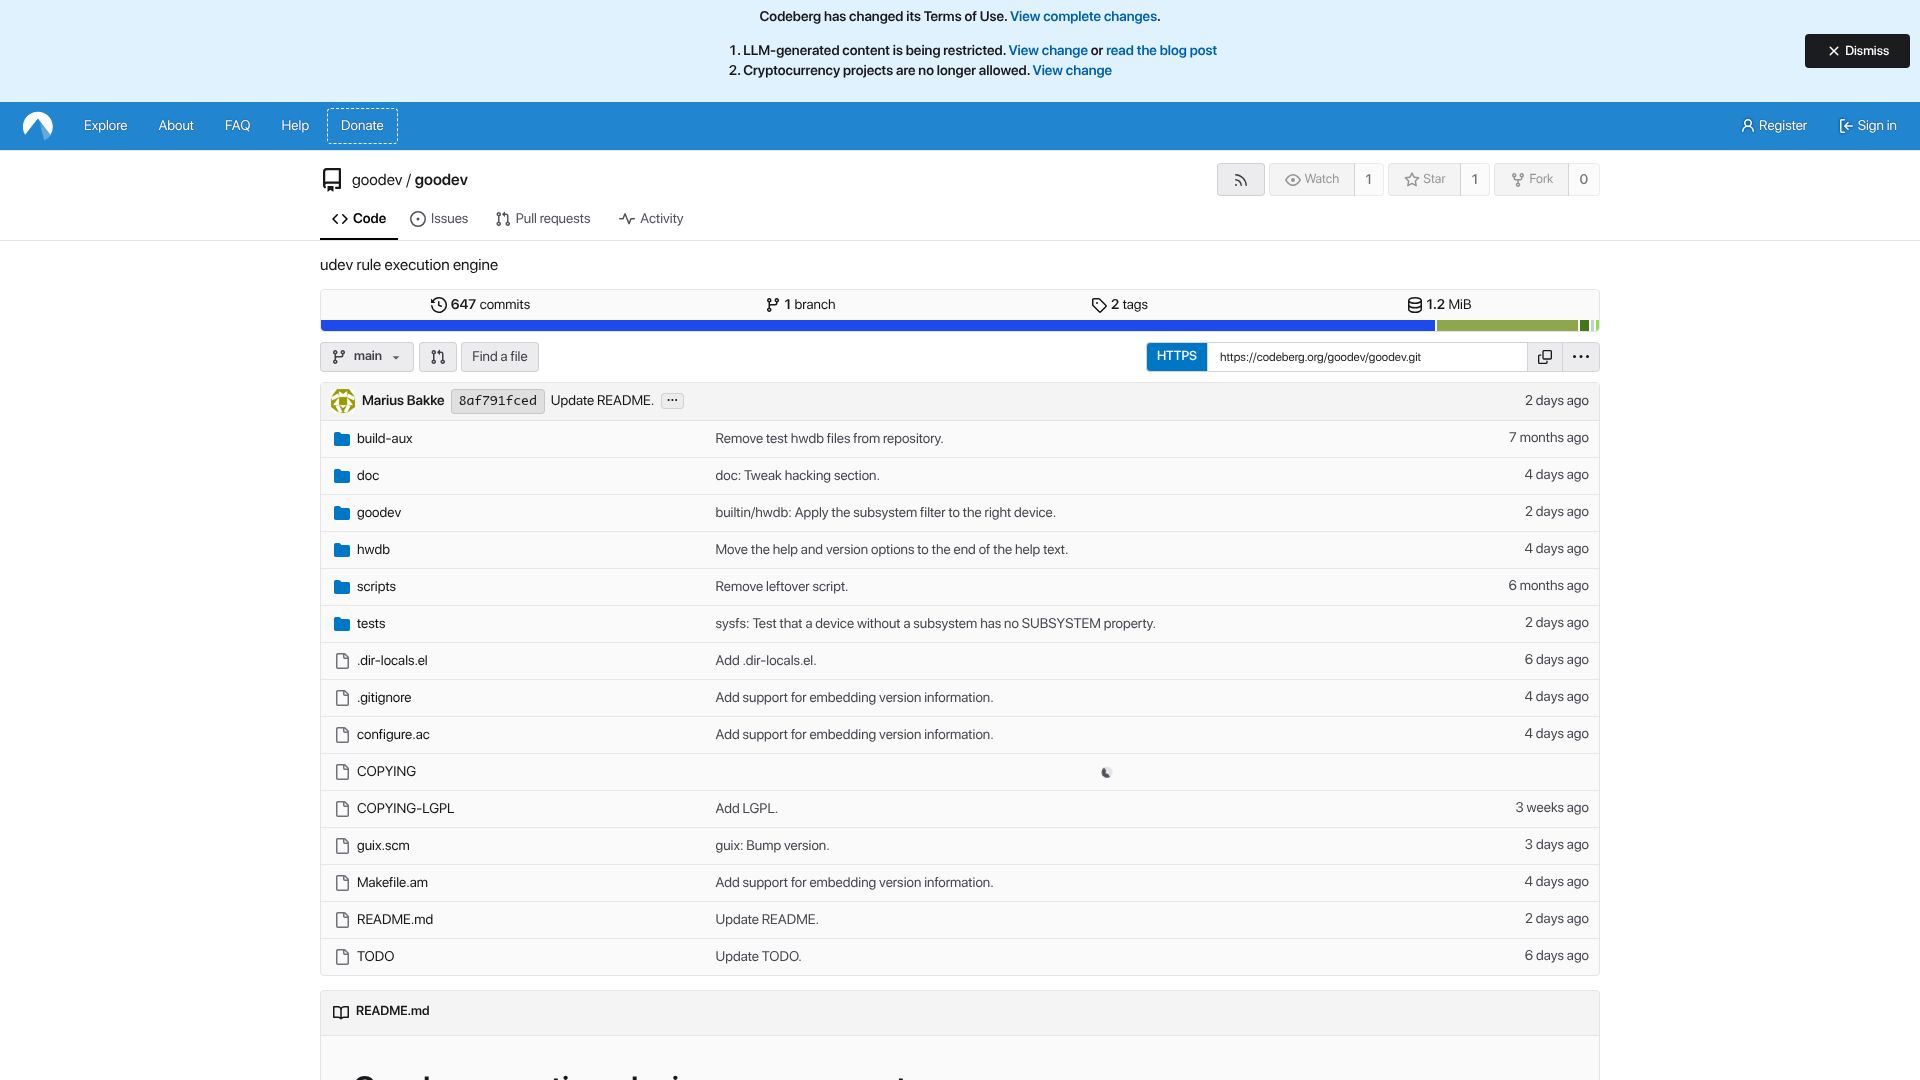
Task: Select the Code tab
Action: [359, 219]
